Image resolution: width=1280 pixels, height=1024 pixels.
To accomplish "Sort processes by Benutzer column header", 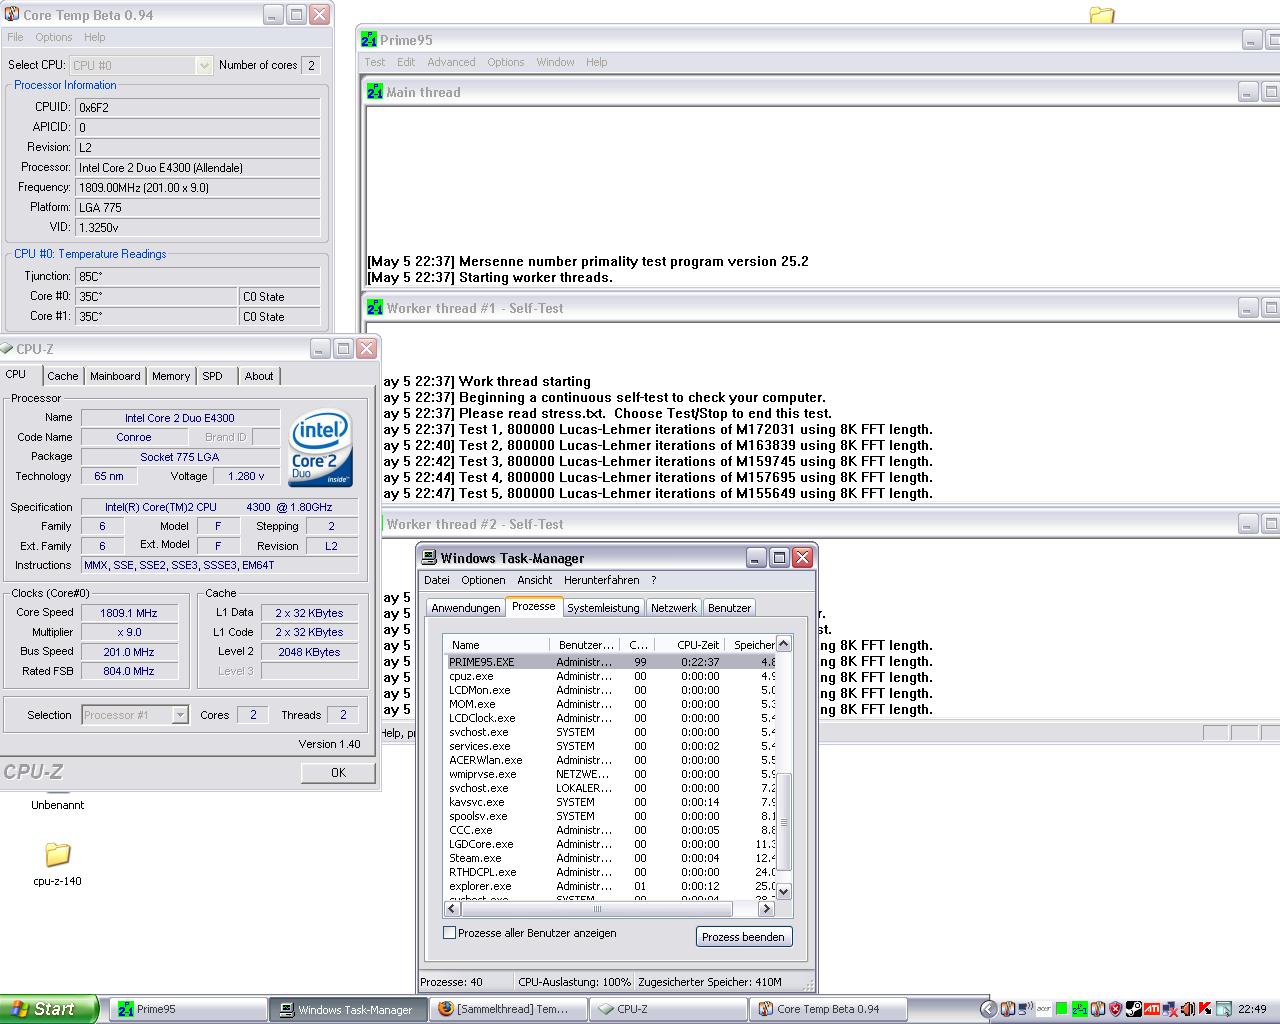I will (x=585, y=645).
